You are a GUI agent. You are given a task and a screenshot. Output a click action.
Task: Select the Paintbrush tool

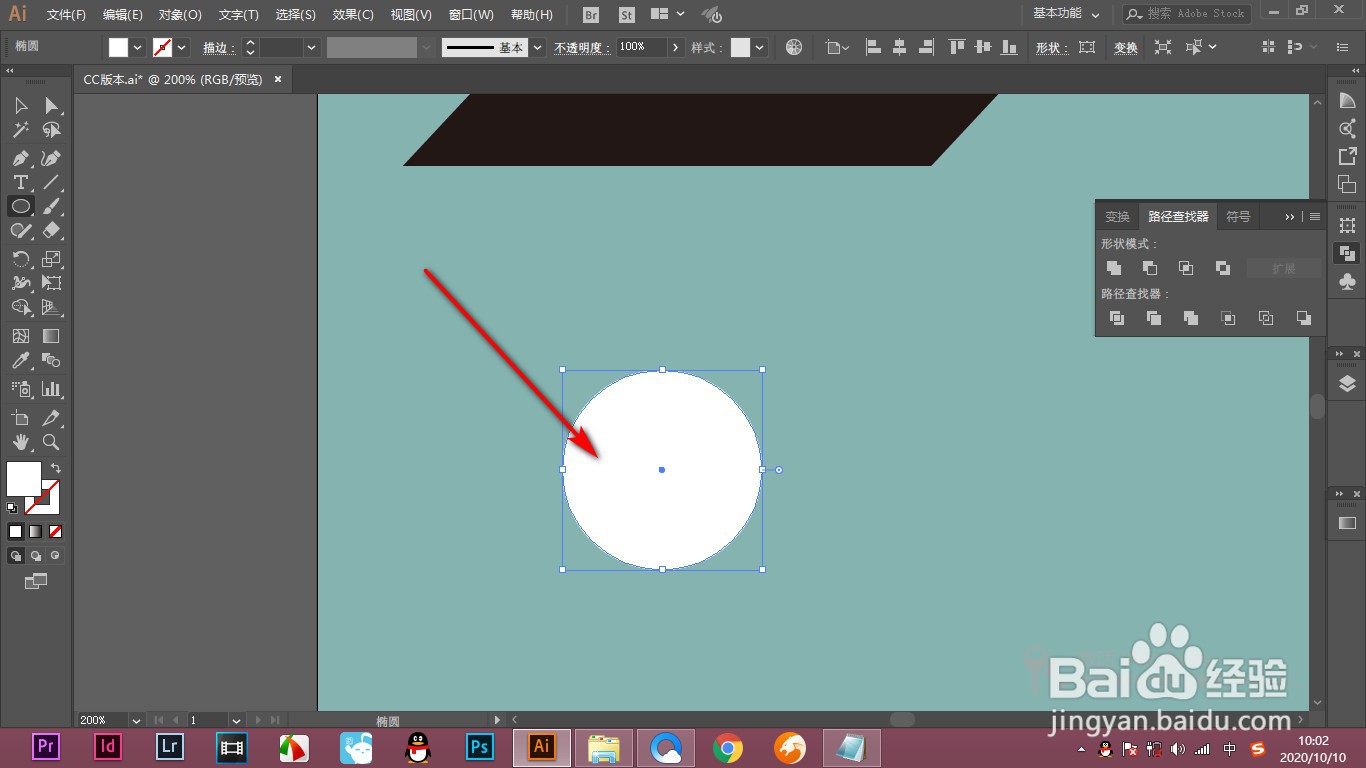click(51, 206)
